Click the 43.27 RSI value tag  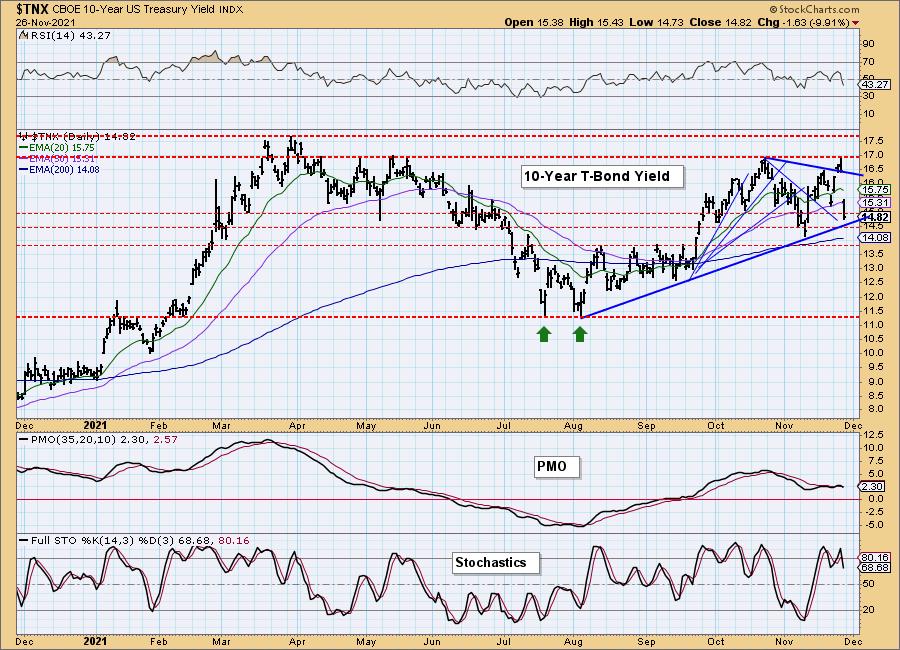coord(874,84)
